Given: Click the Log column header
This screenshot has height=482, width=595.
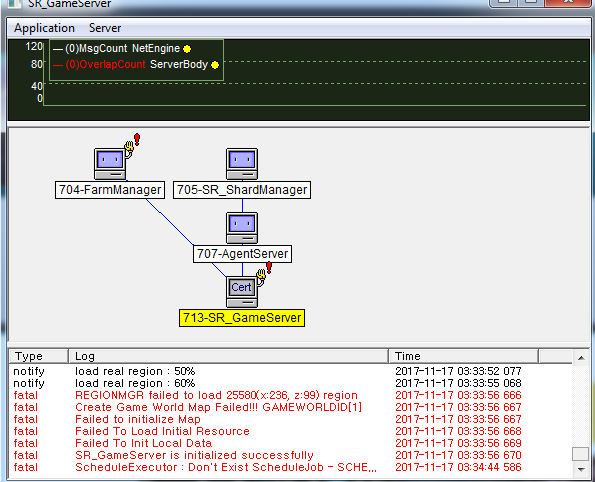Looking at the screenshot, I should pyautogui.click(x=229, y=356).
